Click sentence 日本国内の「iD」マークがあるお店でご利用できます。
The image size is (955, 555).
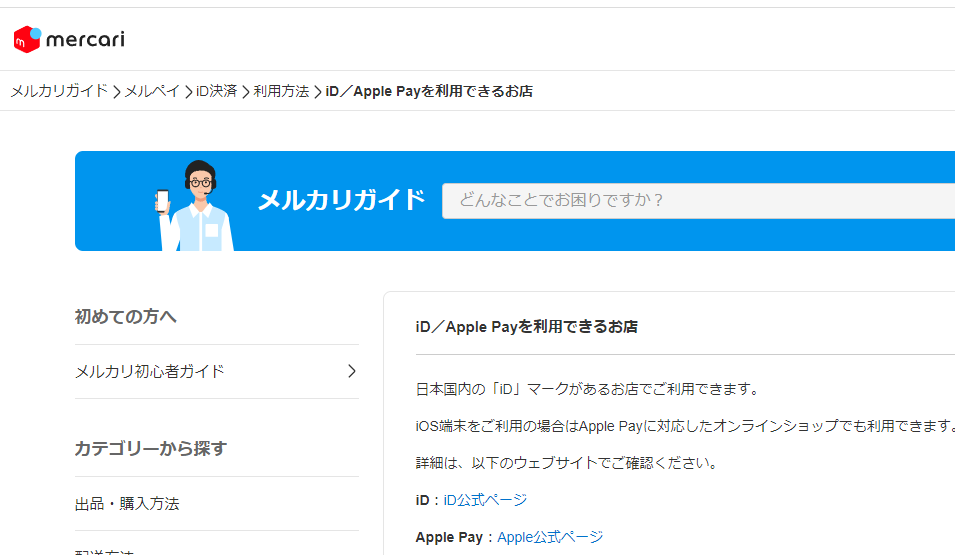click(589, 389)
